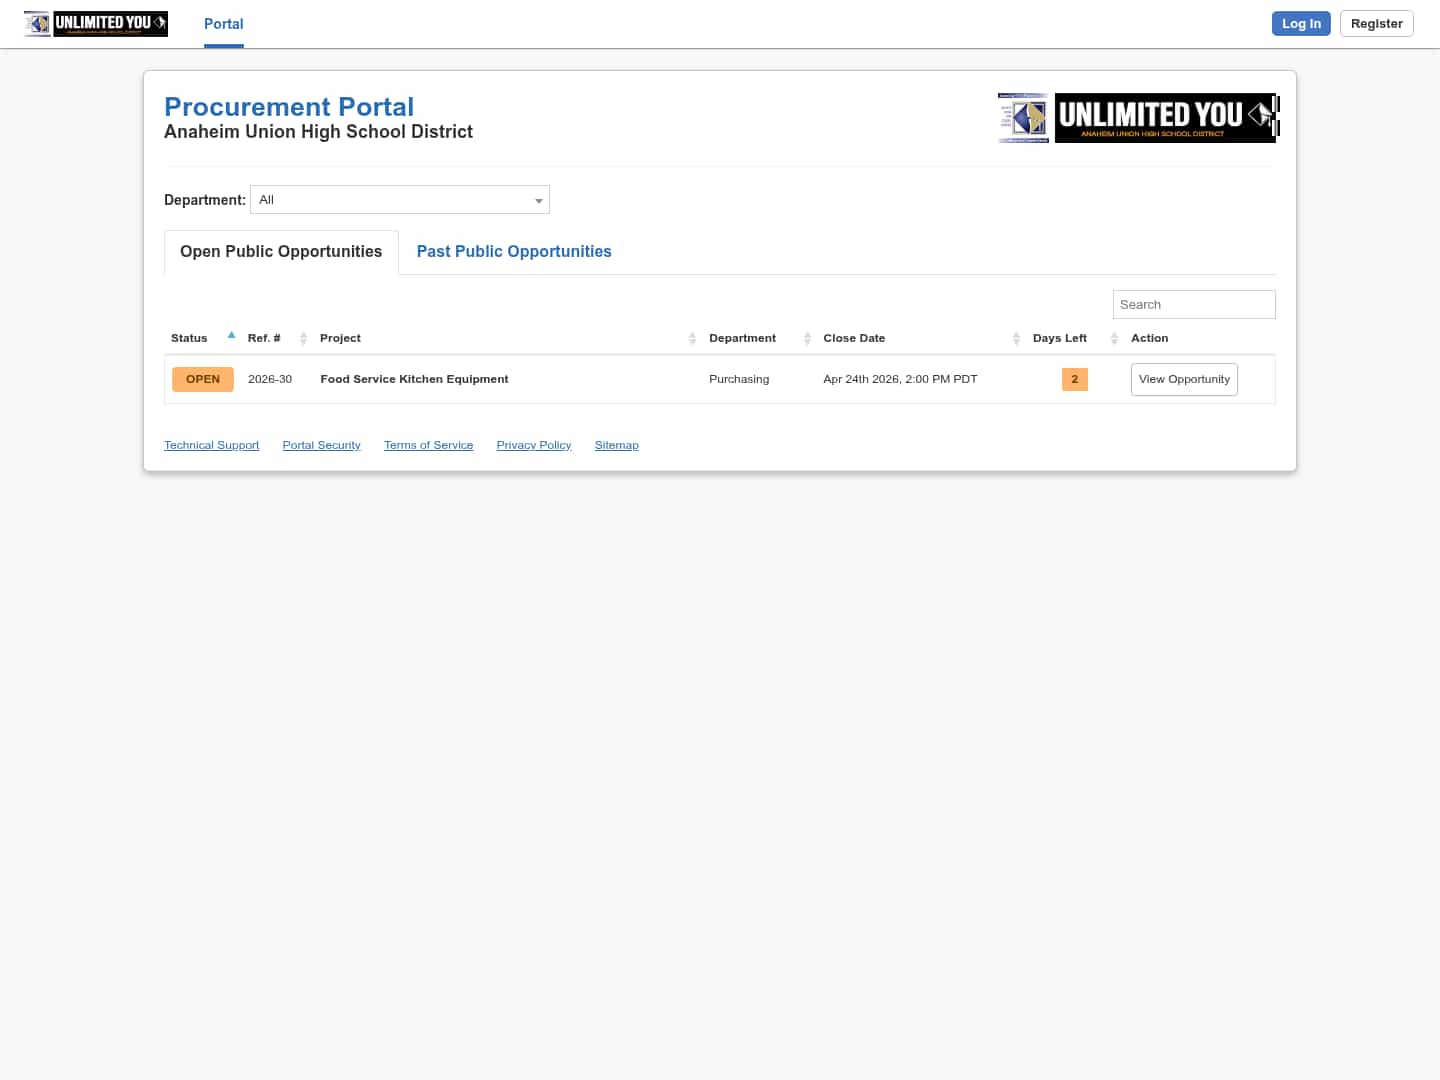Image resolution: width=1440 pixels, height=1080 pixels.
Task: Switch to the Past Public Opportunities tab
Action: pos(513,251)
